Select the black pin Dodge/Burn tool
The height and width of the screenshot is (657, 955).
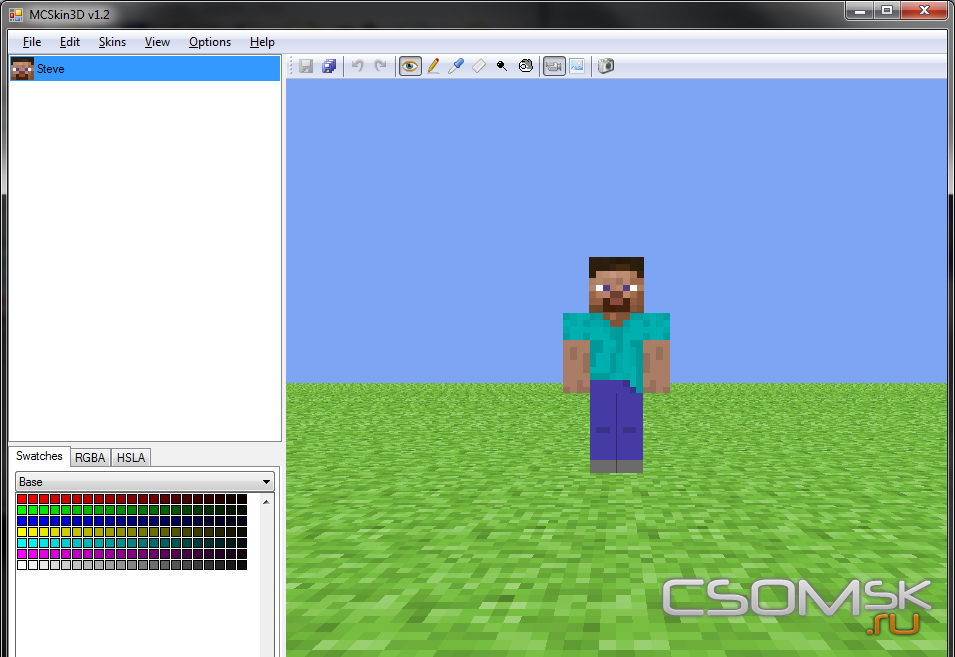(x=502, y=66)
